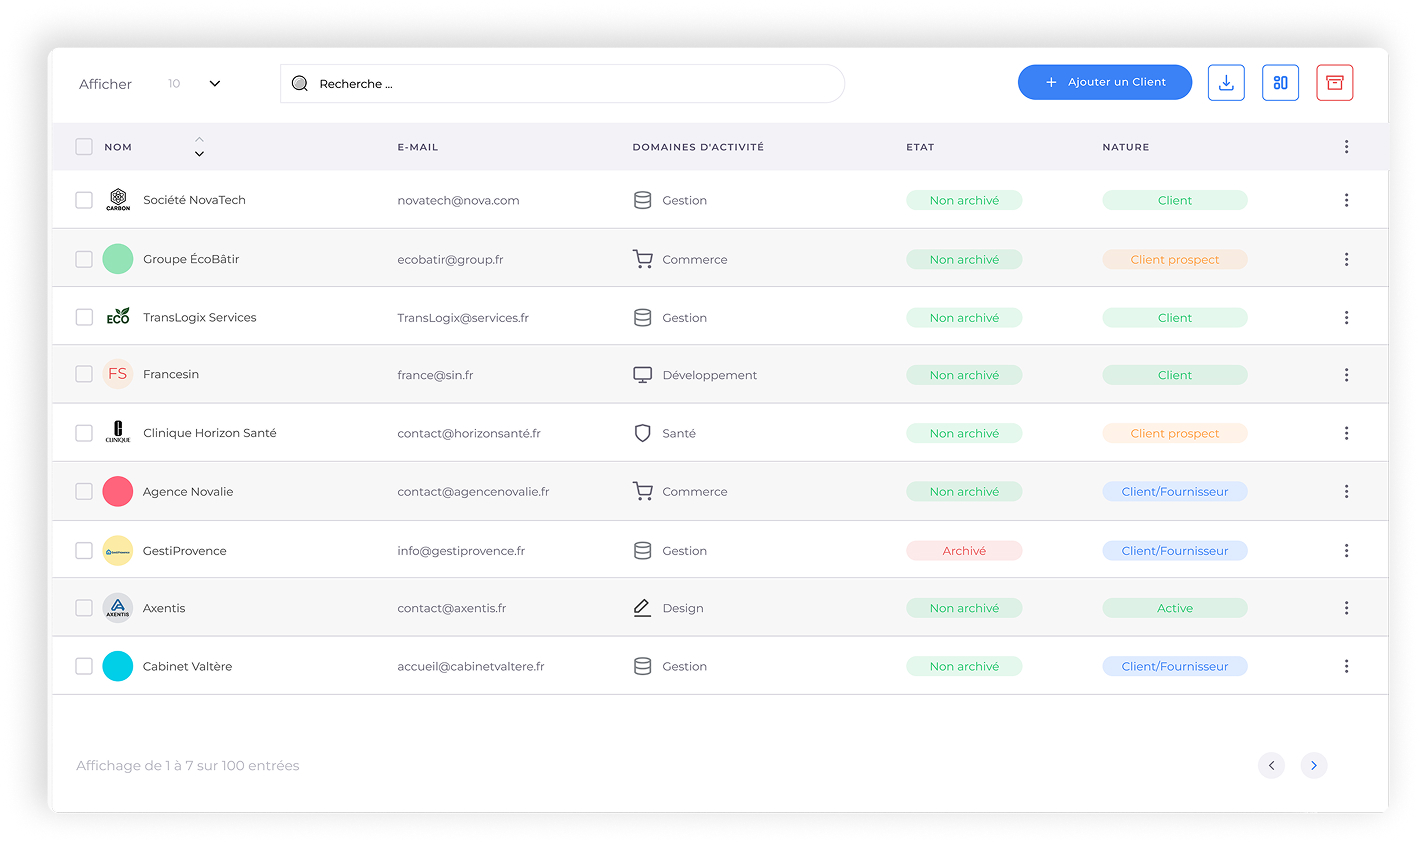The height and width of the screenshot is (846, 1422).
Task: Tick the checkbox for Agence Novalie
Action: coord(84,492)
